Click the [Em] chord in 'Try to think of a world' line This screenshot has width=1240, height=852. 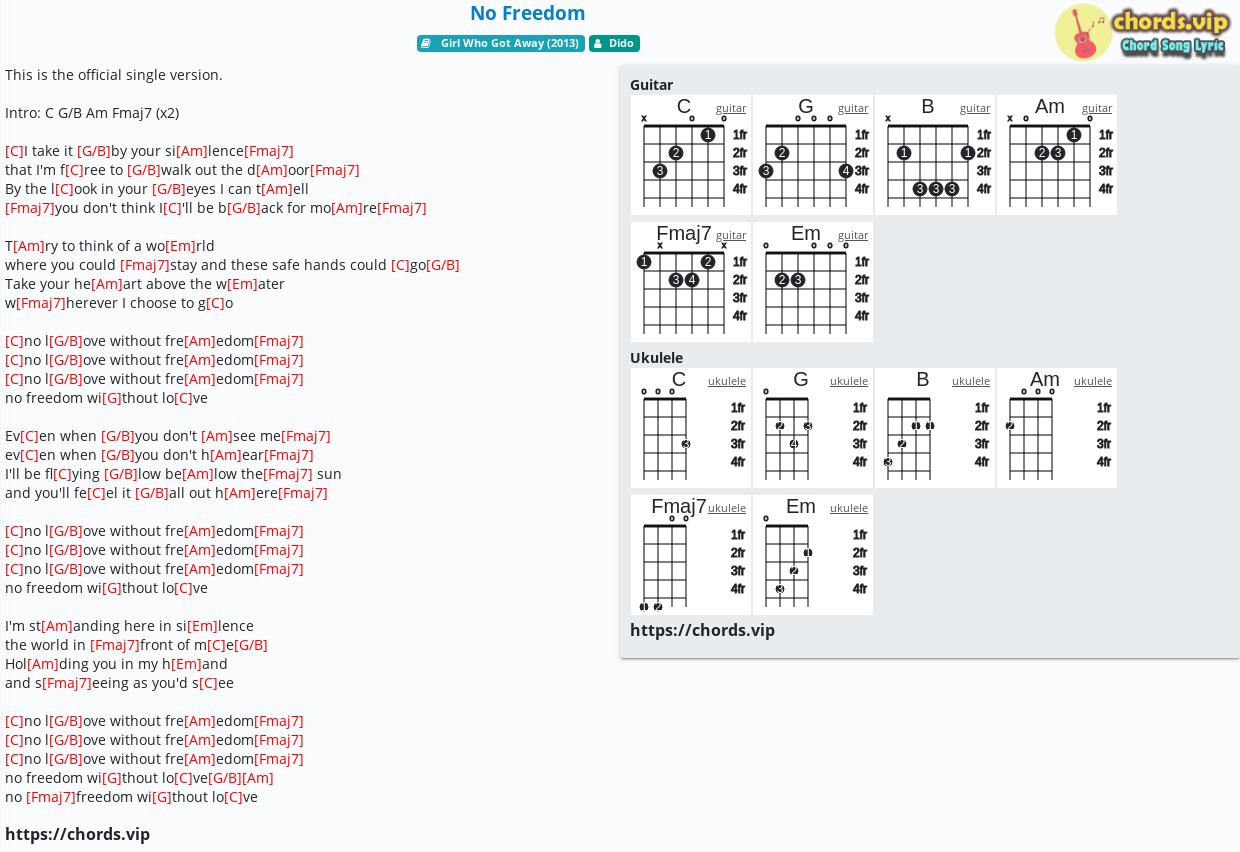tap(180, 246)
